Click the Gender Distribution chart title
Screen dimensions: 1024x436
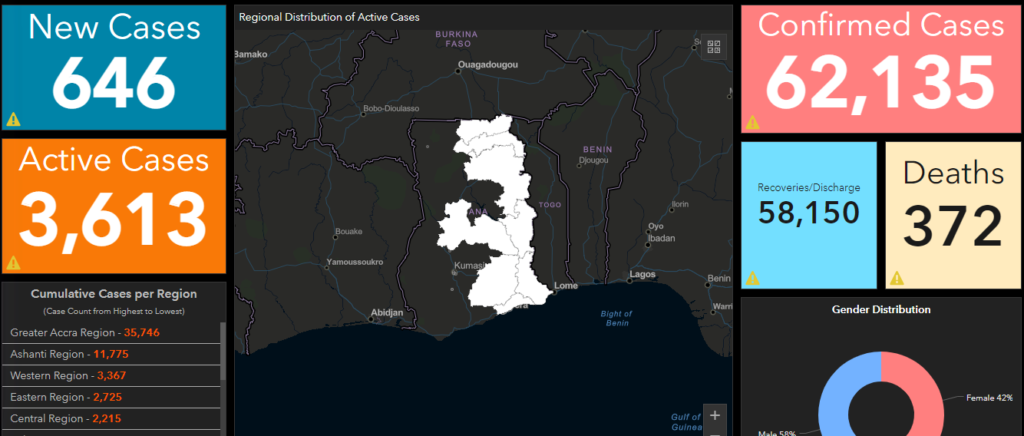tap(881, 309)
